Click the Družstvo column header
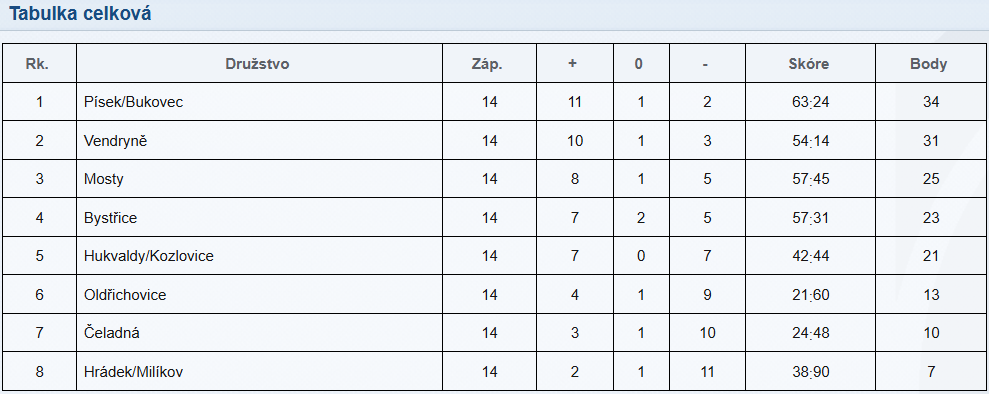The image size is (989, 394). 257,64
